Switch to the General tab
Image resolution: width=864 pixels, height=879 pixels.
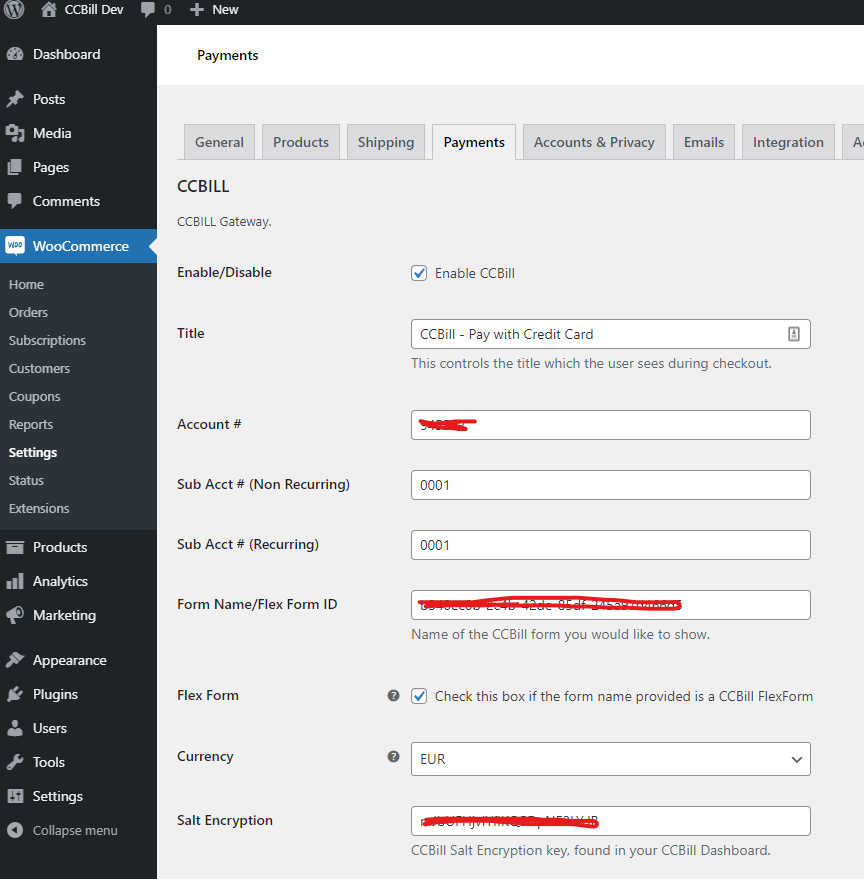[x=219, y=142]
